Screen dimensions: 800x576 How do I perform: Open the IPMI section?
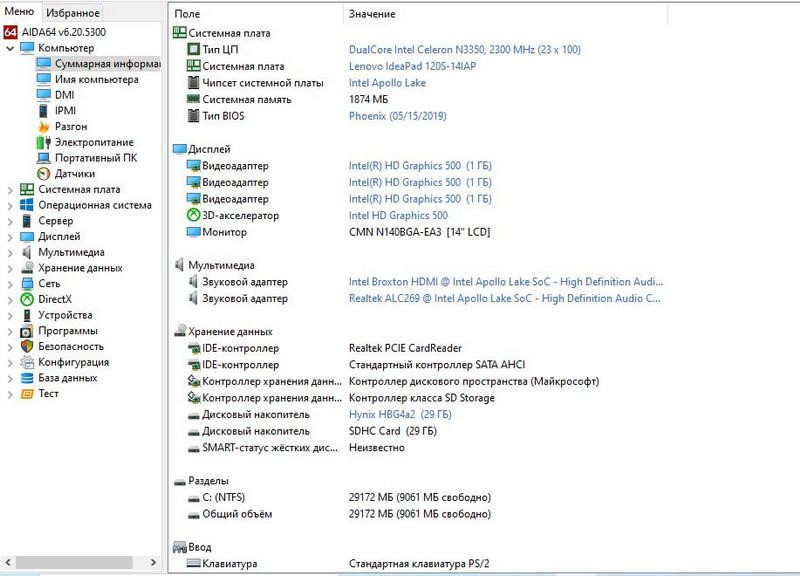62,112
